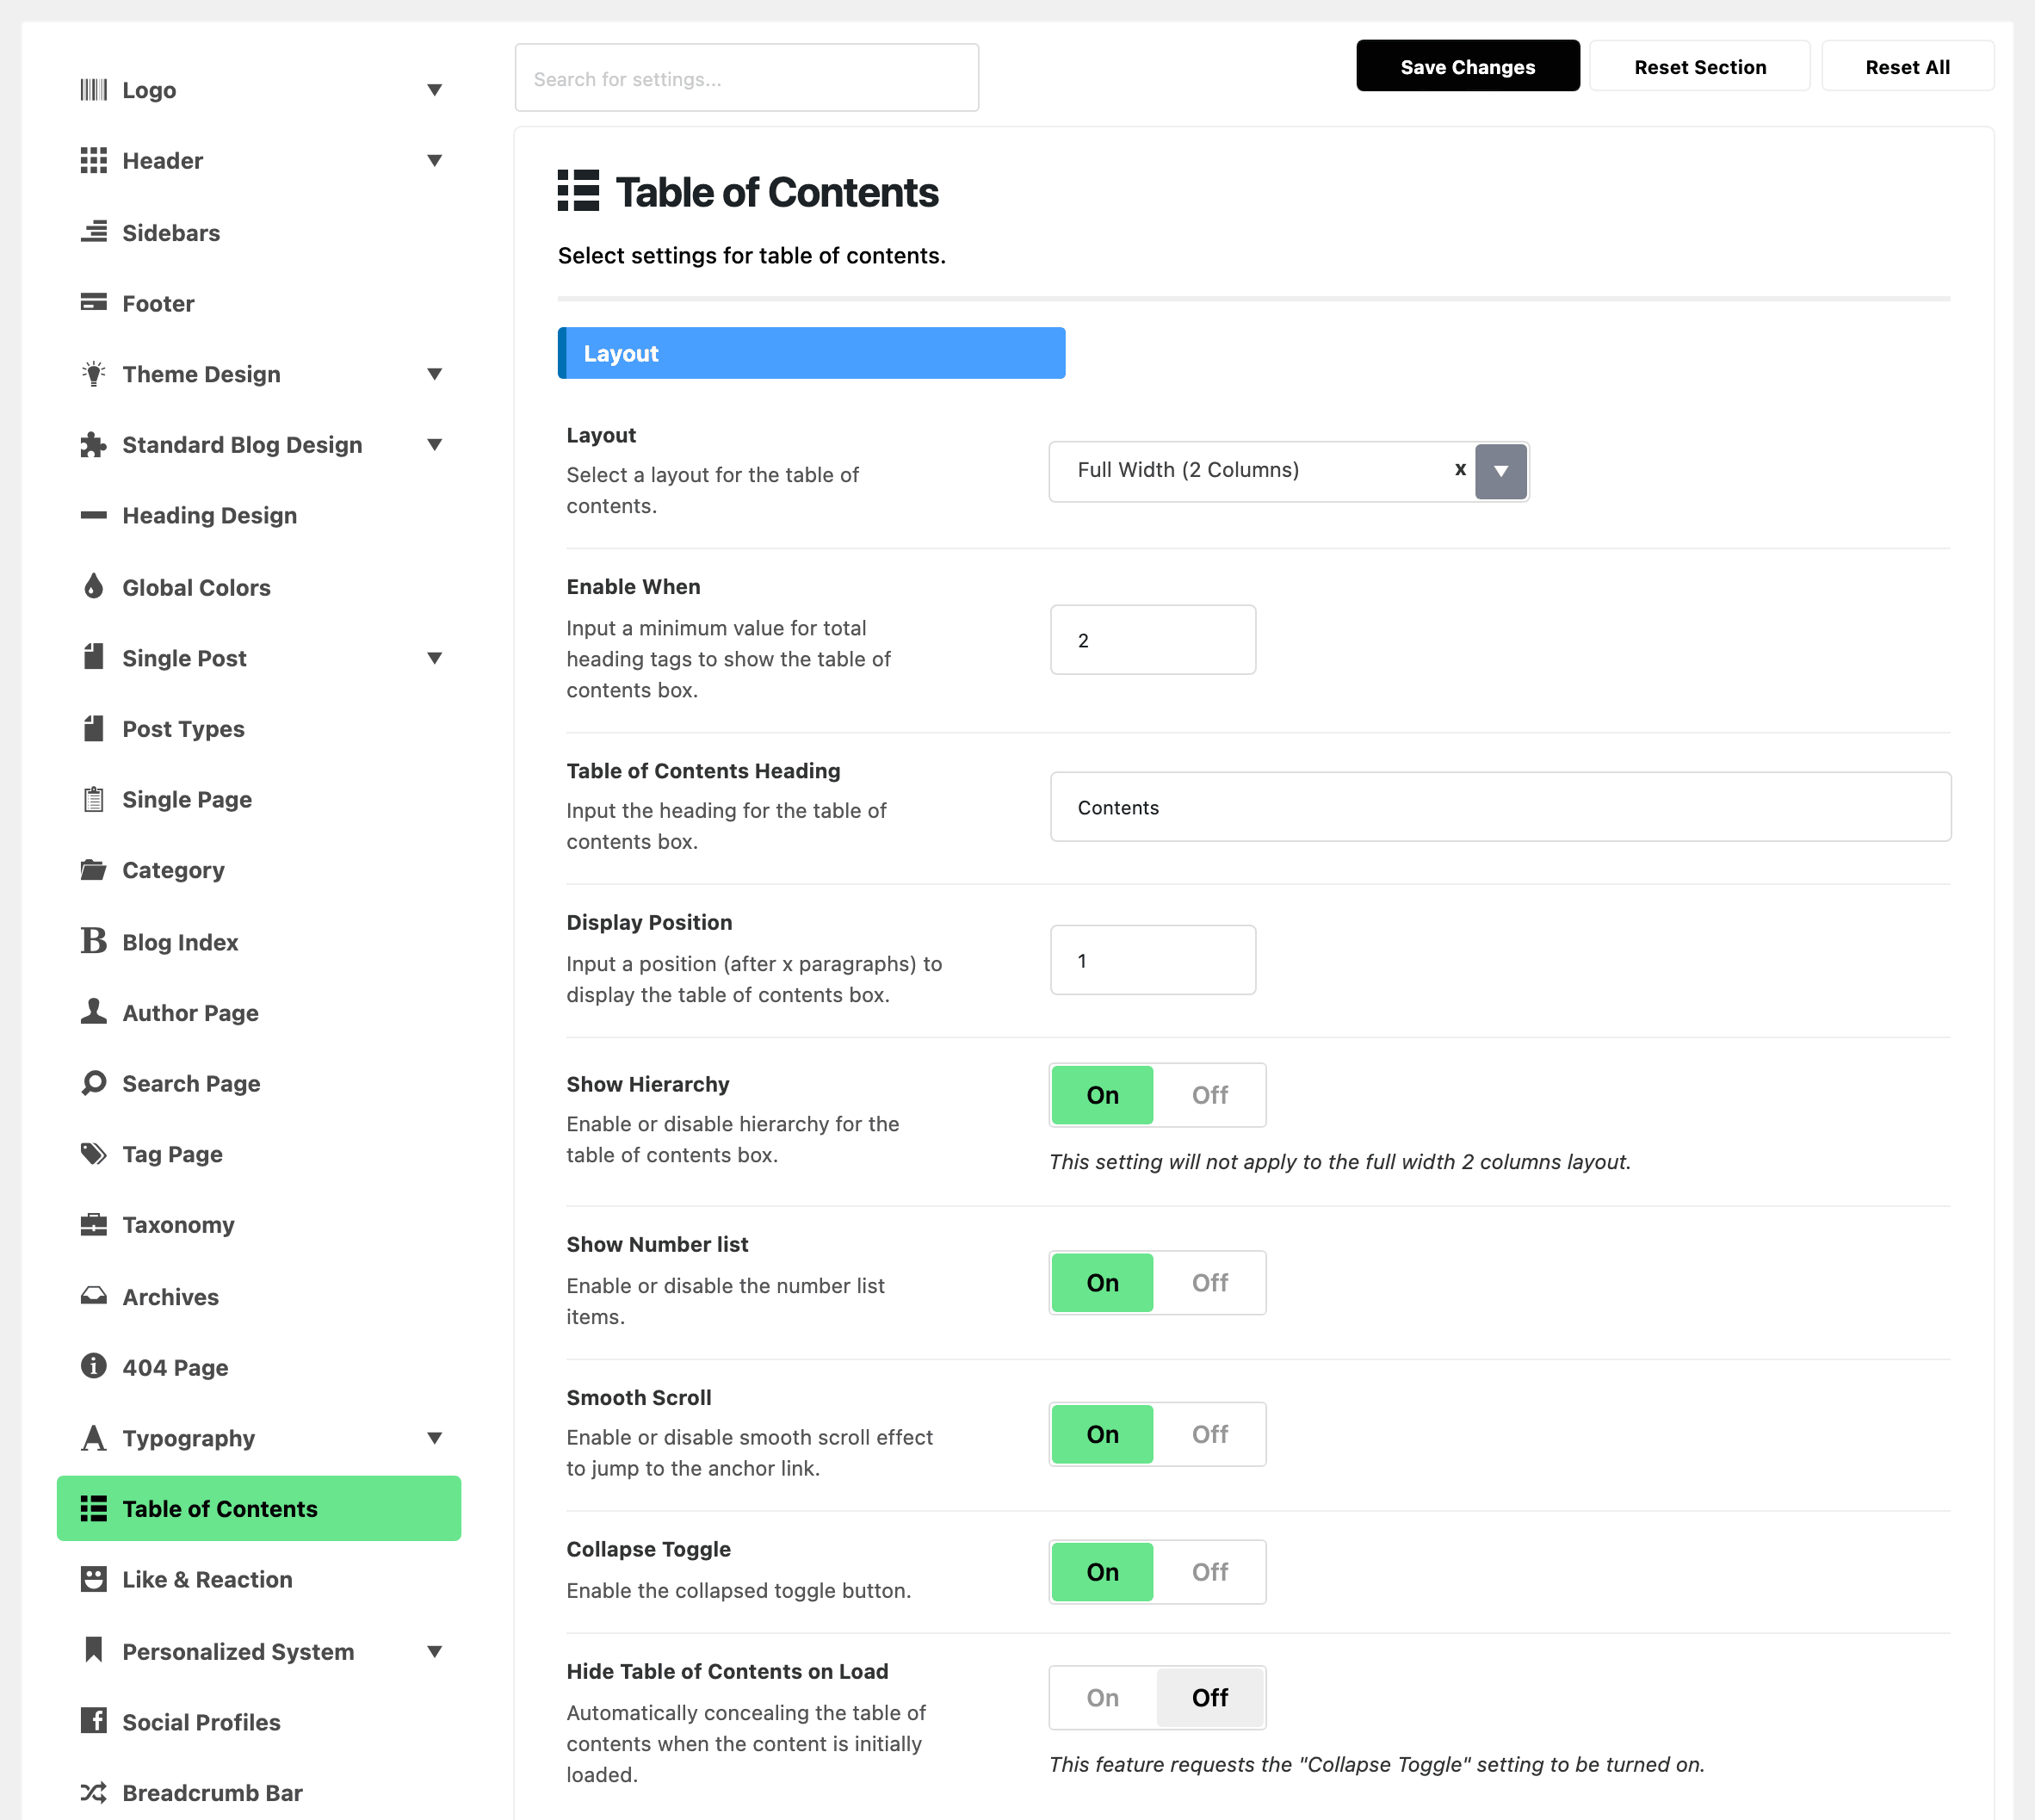Open the Post Types section
This screenshot has width=2035, height=1820.
(x=259, y=729)
